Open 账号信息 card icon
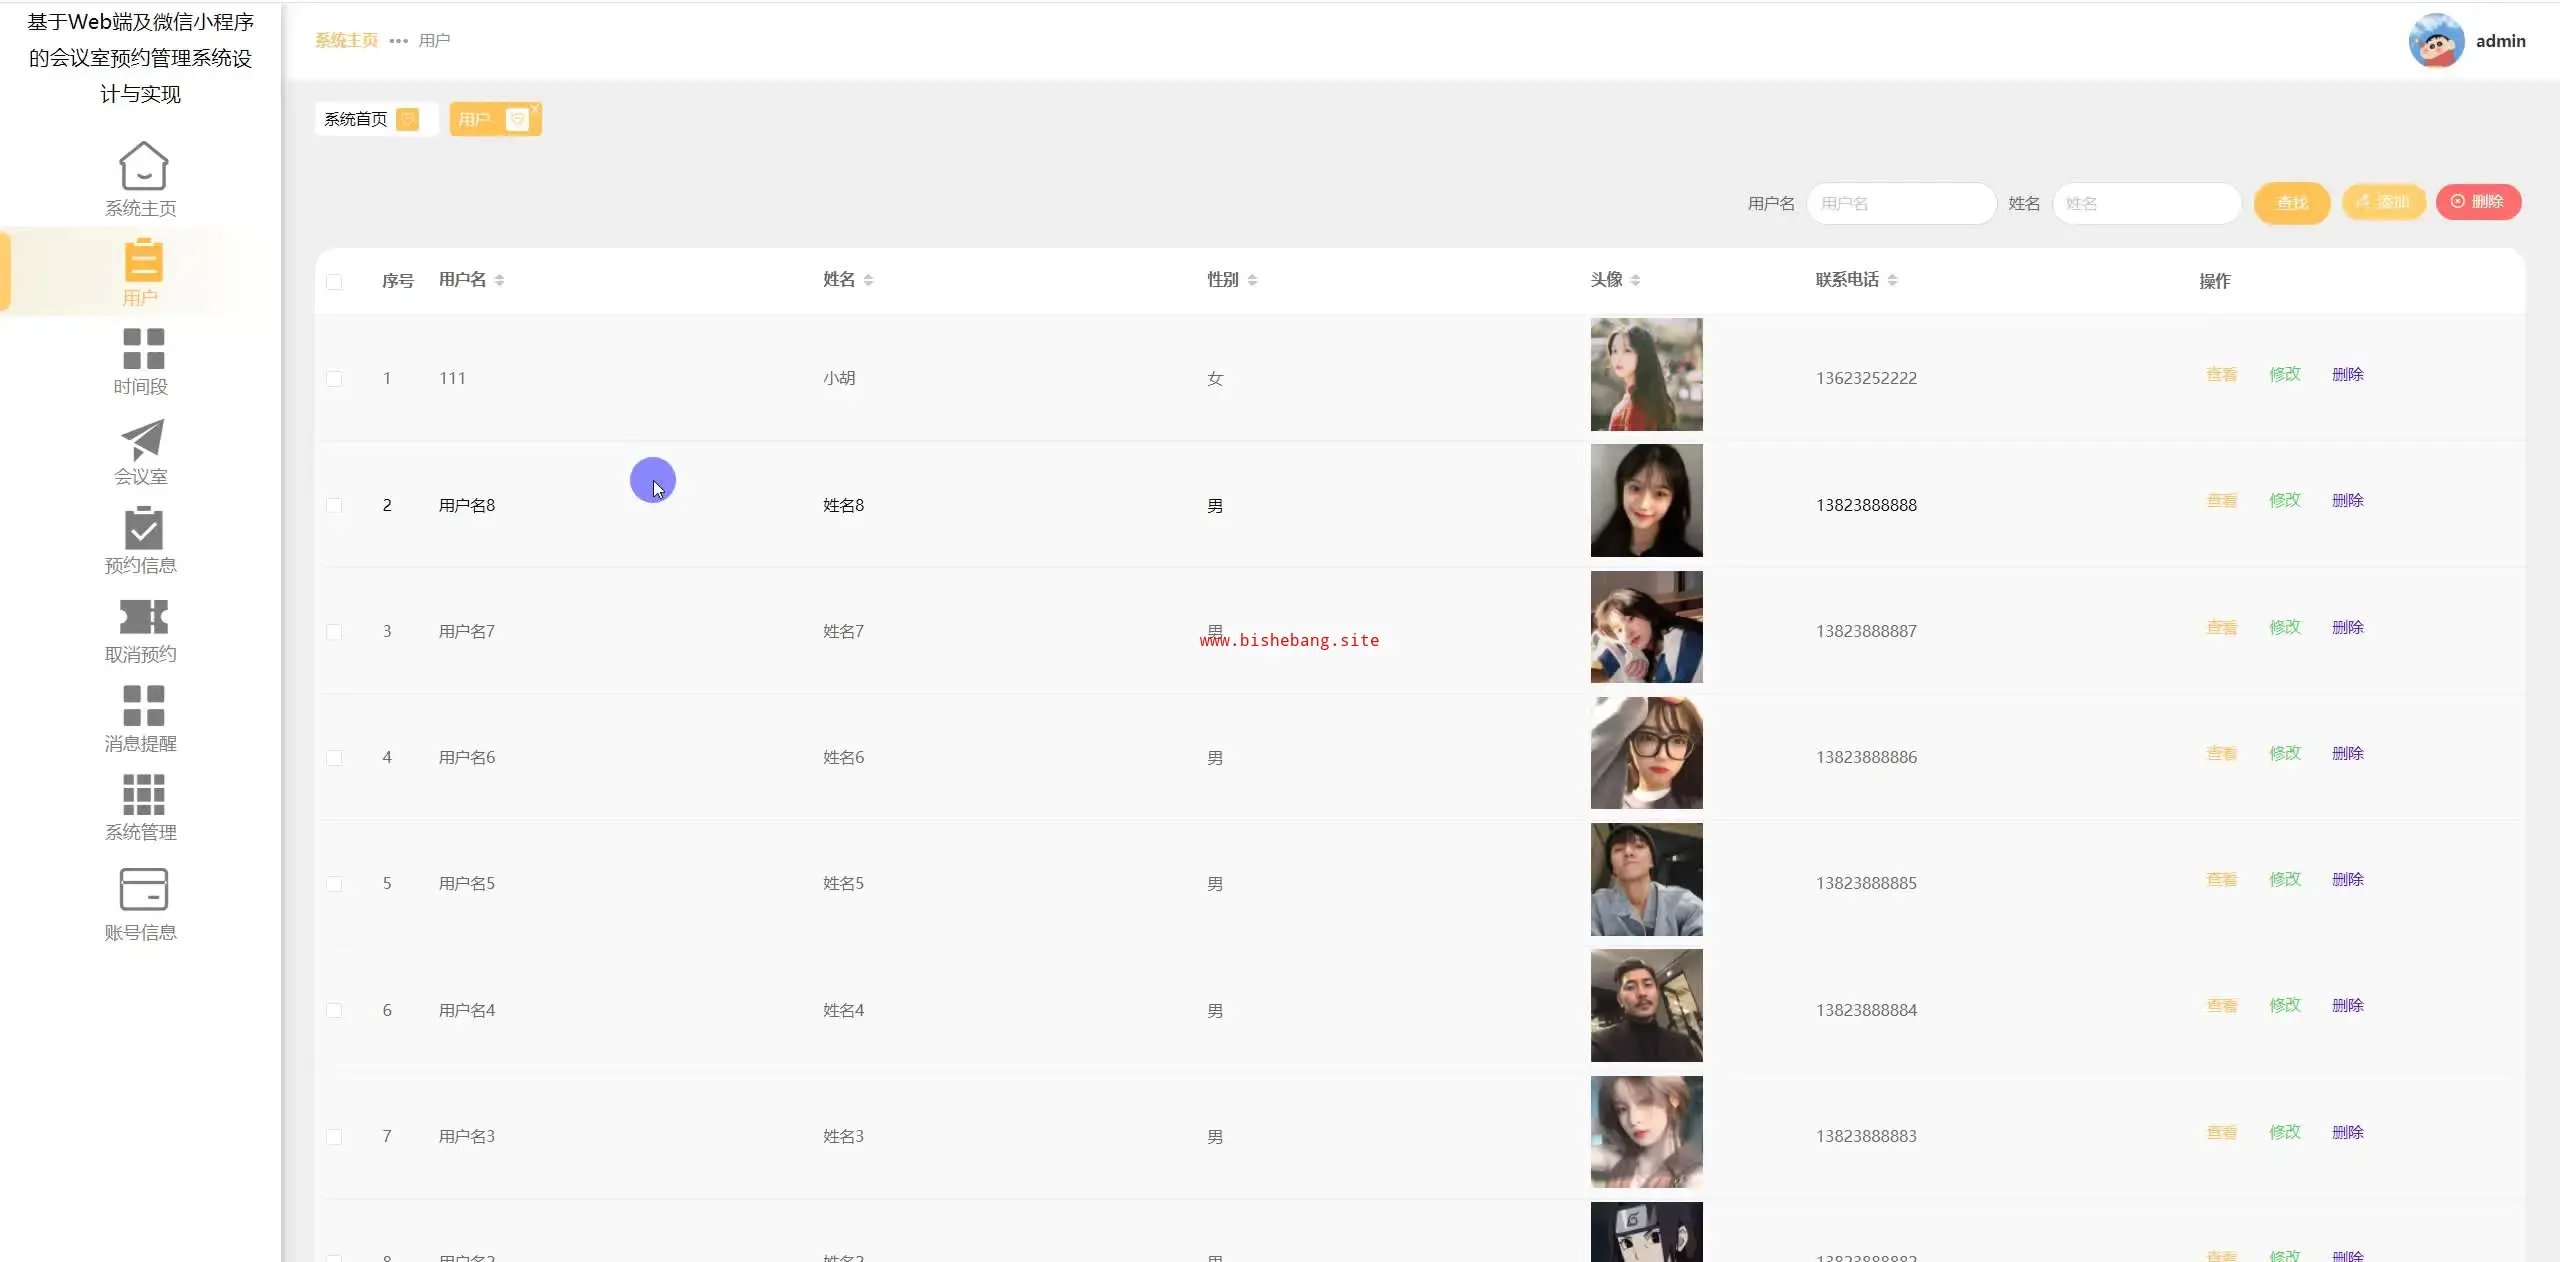This screenshot has width=2560, height=1262. tap(143, 889)
